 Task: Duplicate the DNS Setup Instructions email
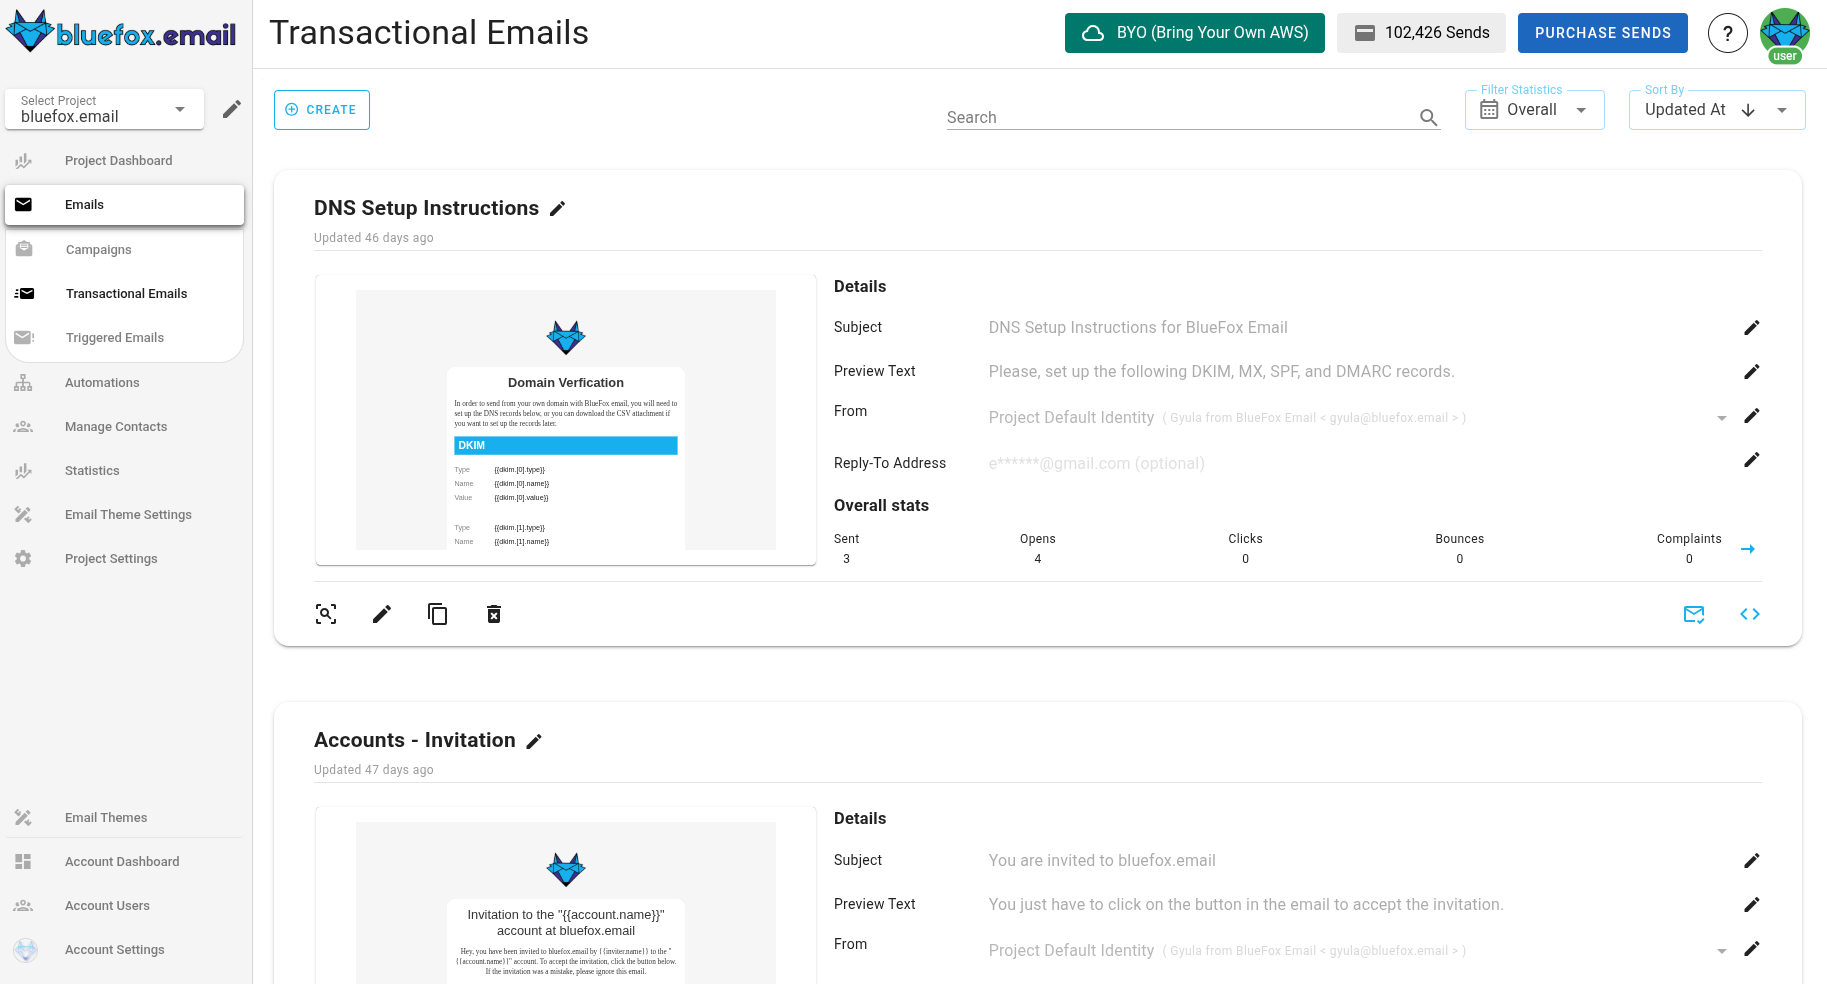(437, 613)
